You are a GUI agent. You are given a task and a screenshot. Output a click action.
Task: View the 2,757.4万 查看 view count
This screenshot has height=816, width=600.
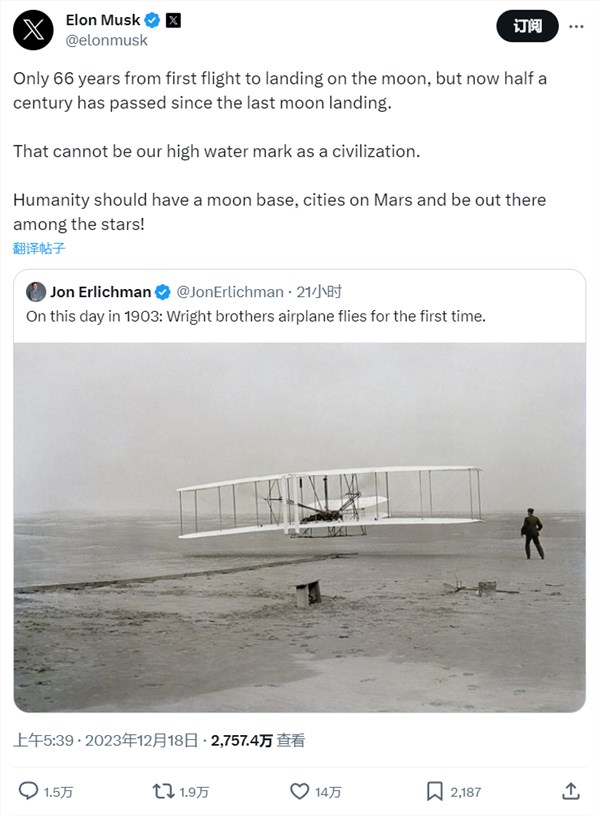click(x=258, y=740)
